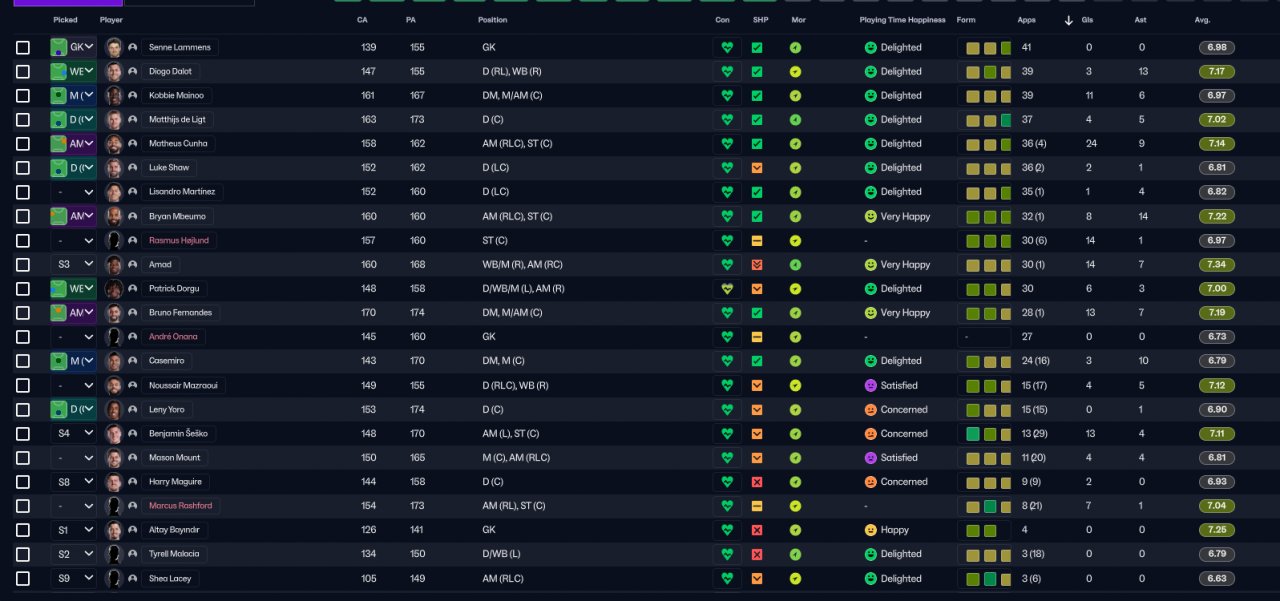
Task: Click the Delighted smiley icon for Matthijs de Ligt
Action: point(871,120)
